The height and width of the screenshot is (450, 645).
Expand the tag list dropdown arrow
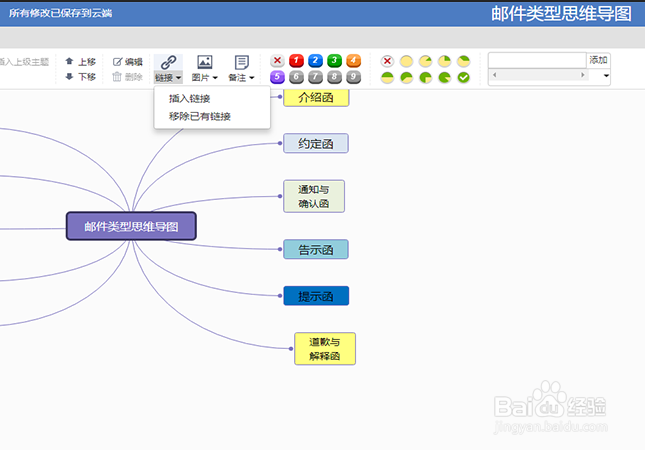point(606,76)
